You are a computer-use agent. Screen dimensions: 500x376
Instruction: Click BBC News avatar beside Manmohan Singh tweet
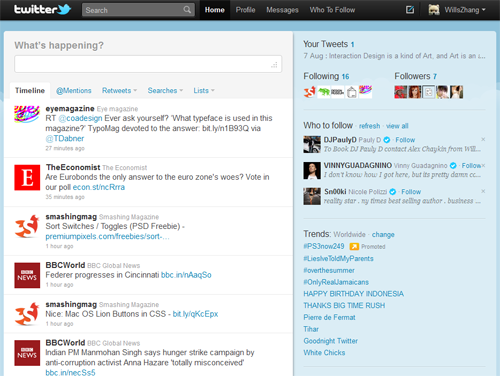click(27, 353)
